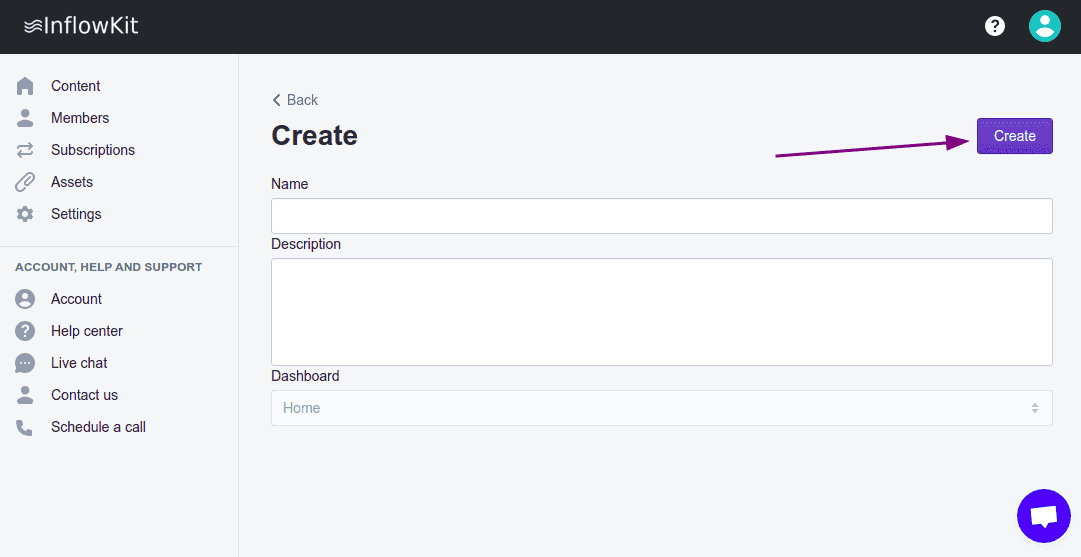This screenshot has width=1081, height=557.
Task: Click the Dashboard dropdown arrows
Action: [x=1034, y=408]
